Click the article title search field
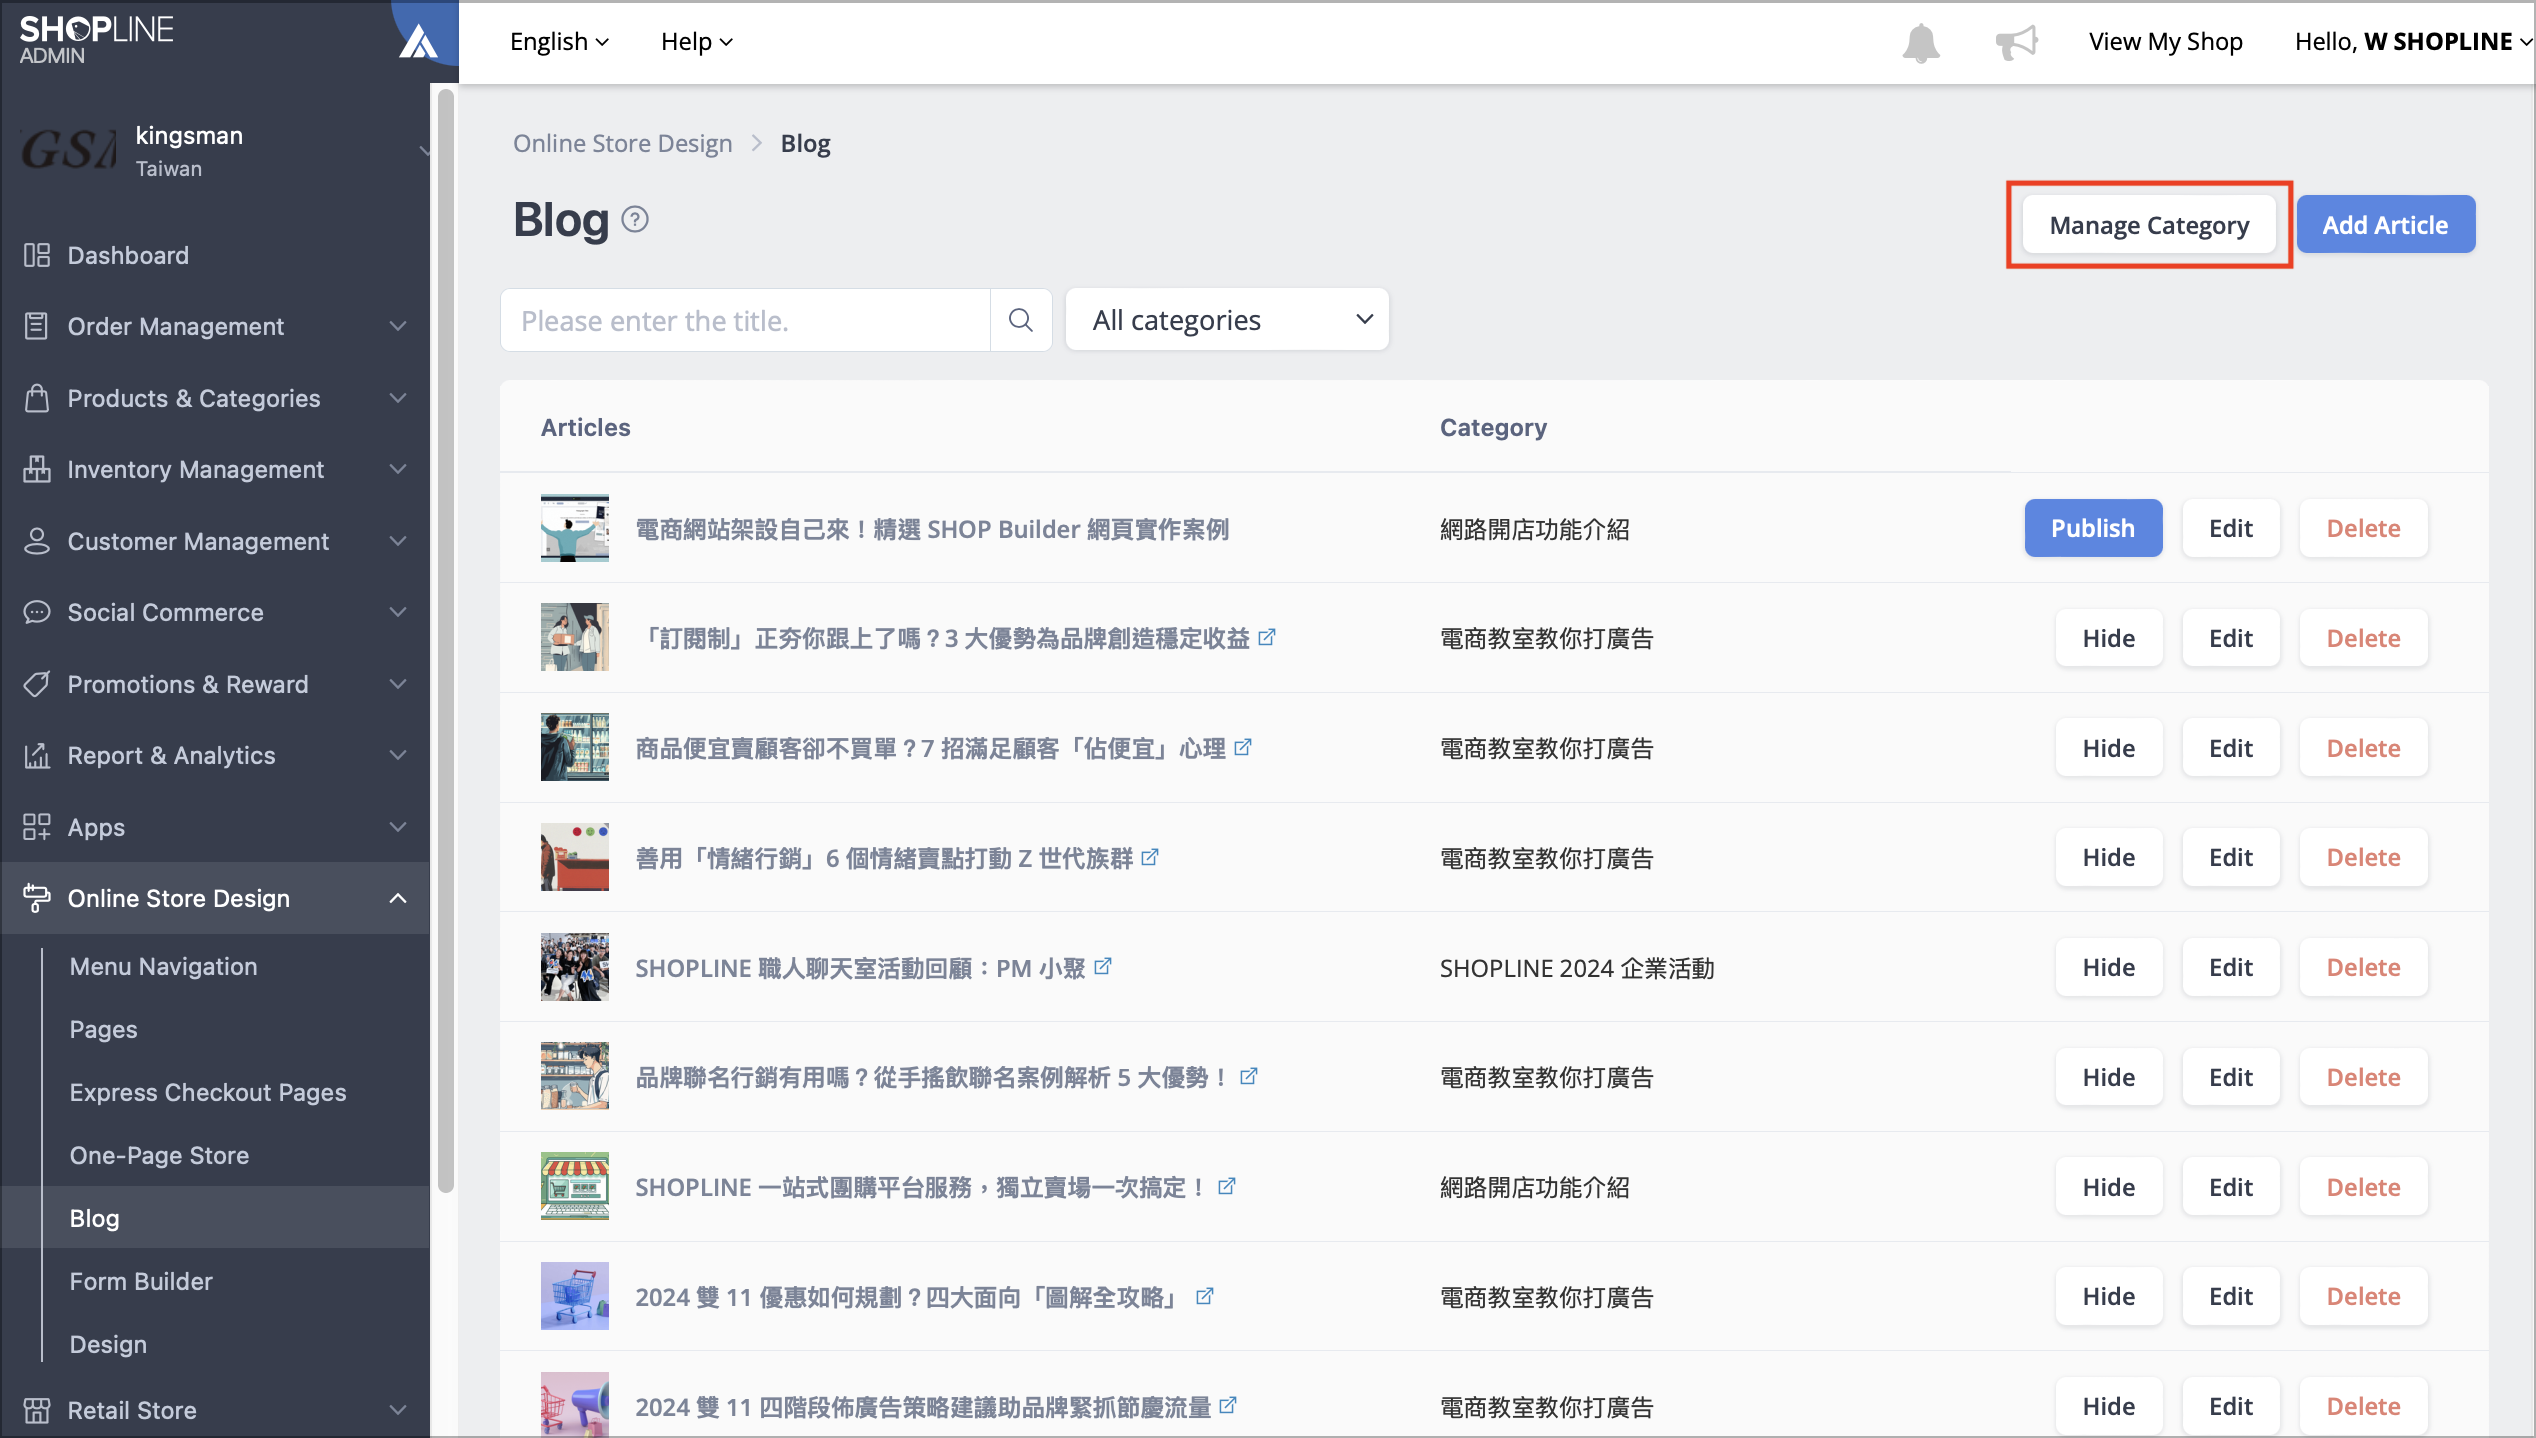 tap(745, 320)
